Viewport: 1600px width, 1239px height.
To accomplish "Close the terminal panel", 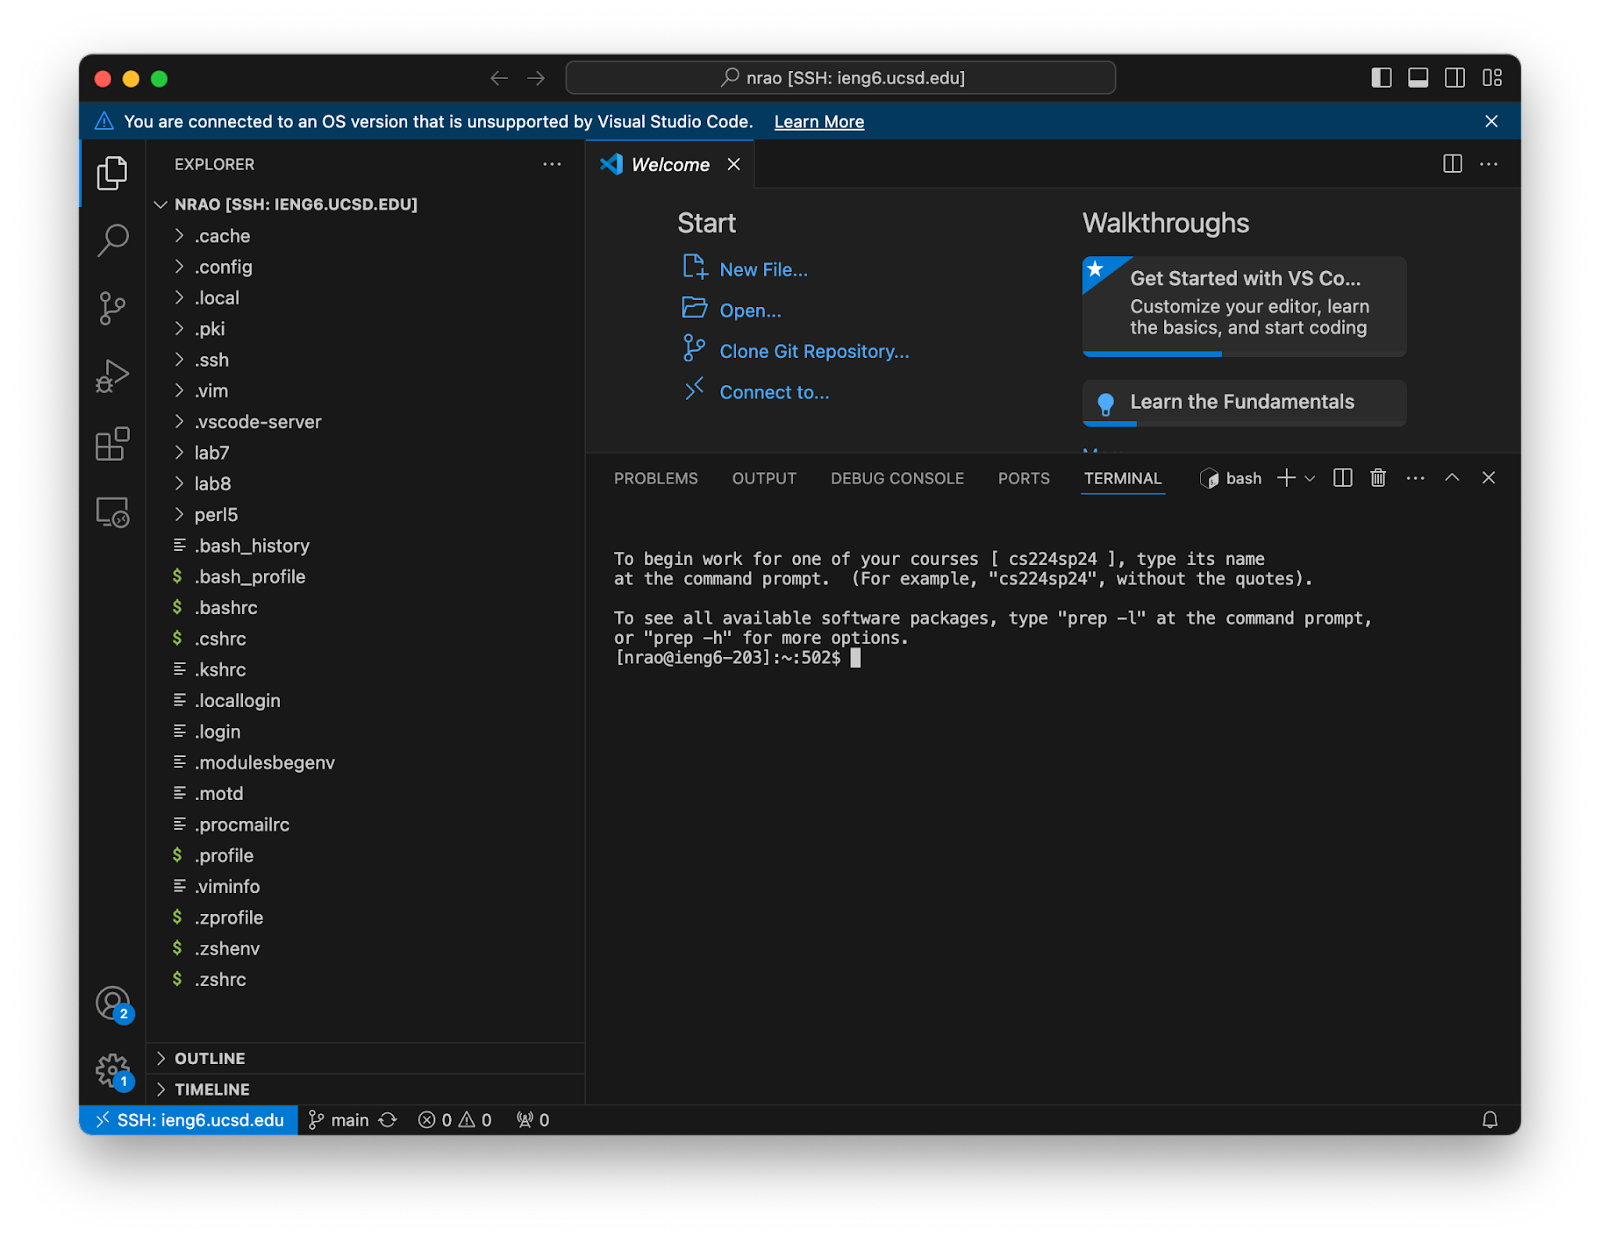I will [x=1488, y=478].
